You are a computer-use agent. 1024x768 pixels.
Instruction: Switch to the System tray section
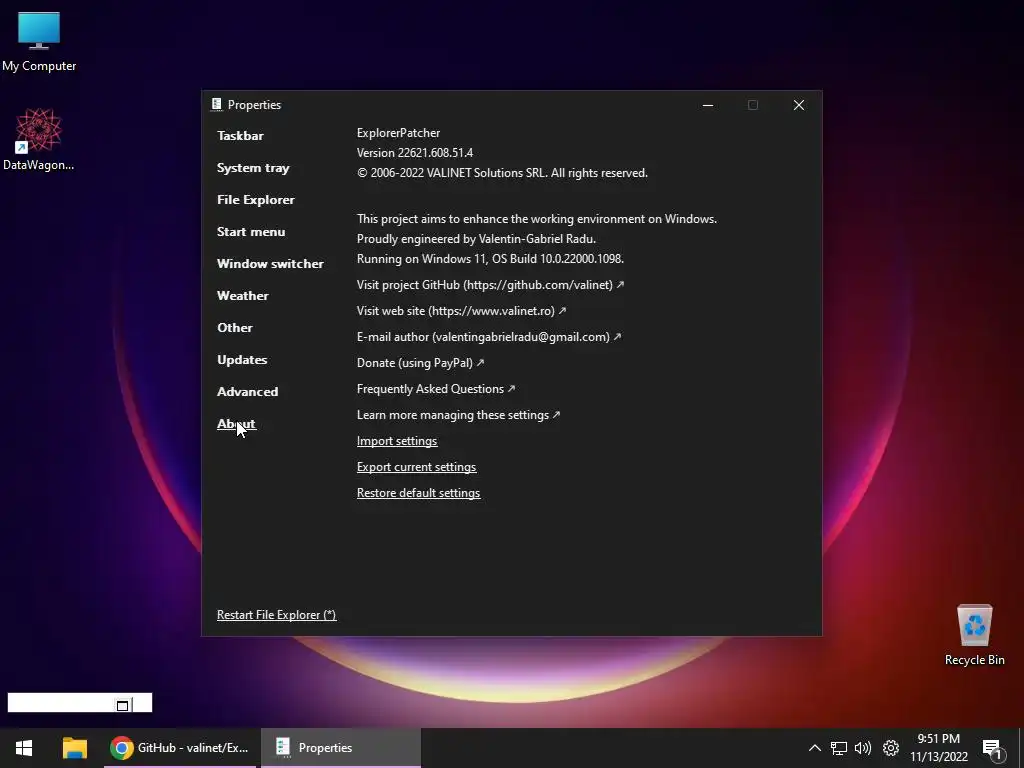coord(253,168)
